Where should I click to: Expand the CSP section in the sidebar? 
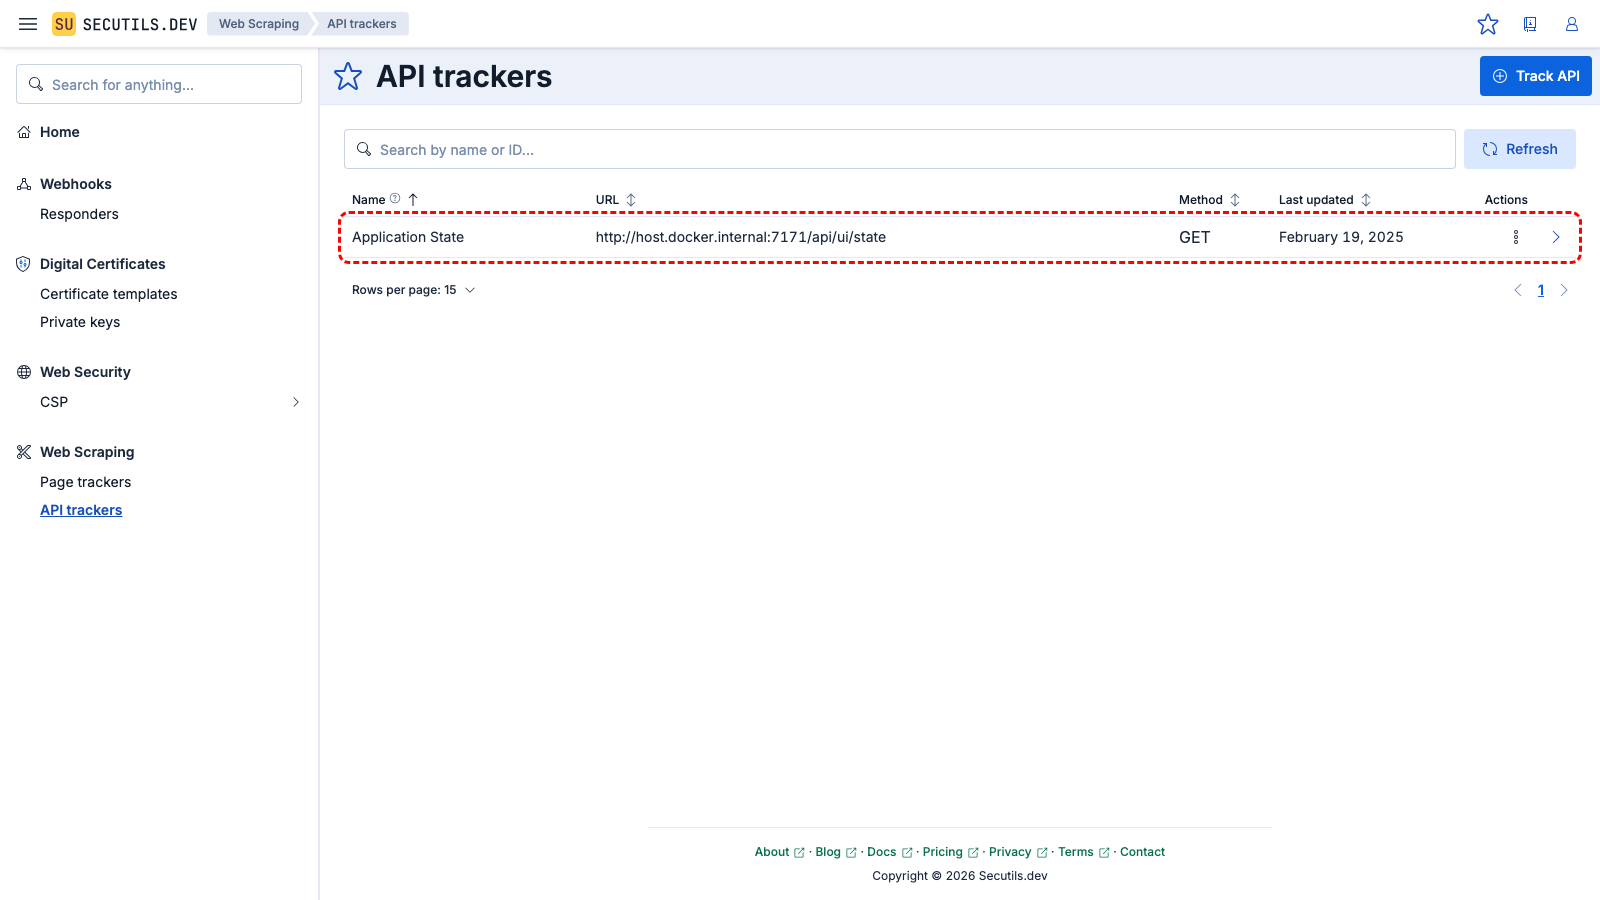point(295,402)
